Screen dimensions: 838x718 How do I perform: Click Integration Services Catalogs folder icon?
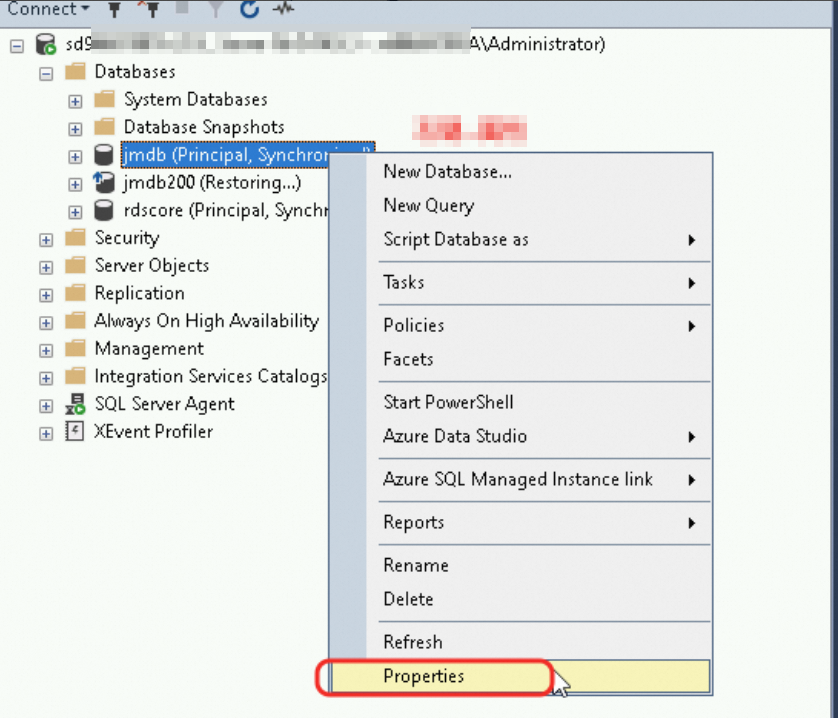coord(75,376)
